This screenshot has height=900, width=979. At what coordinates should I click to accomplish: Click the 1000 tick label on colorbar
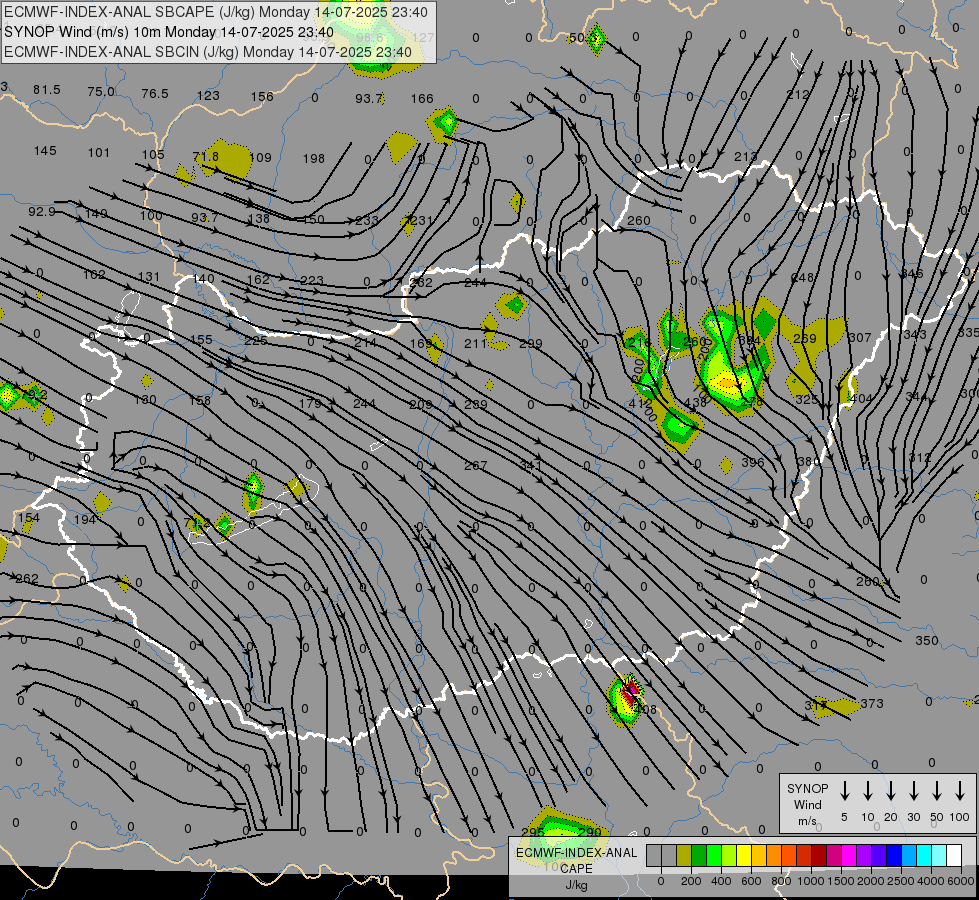[810, 881]
